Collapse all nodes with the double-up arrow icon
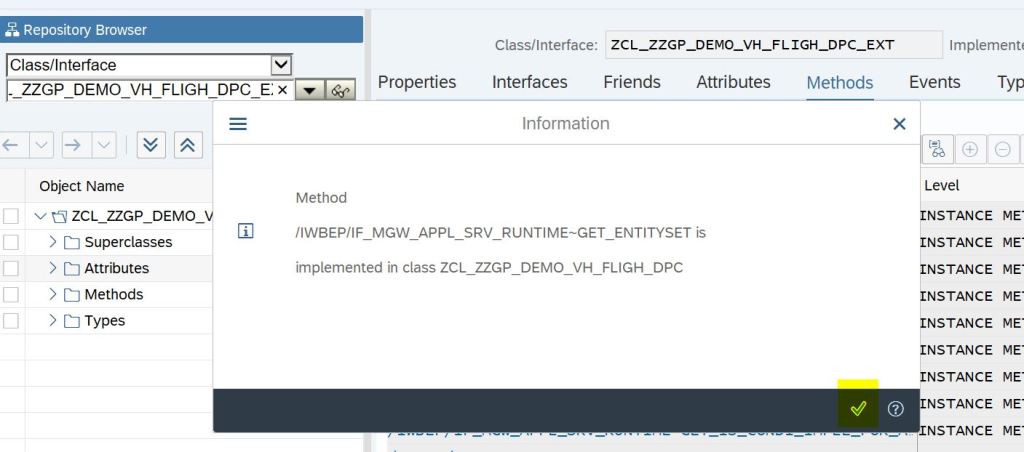1024x452 pixels. tap(186, 145)
